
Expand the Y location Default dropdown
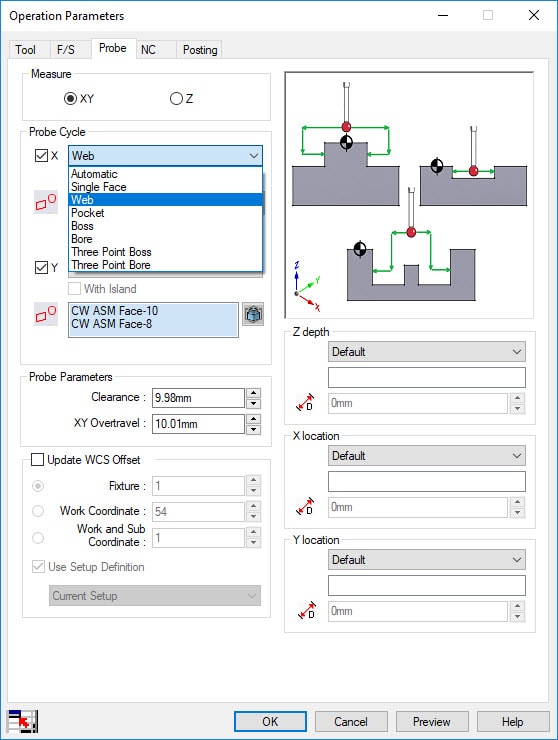[x=427, y=560]
